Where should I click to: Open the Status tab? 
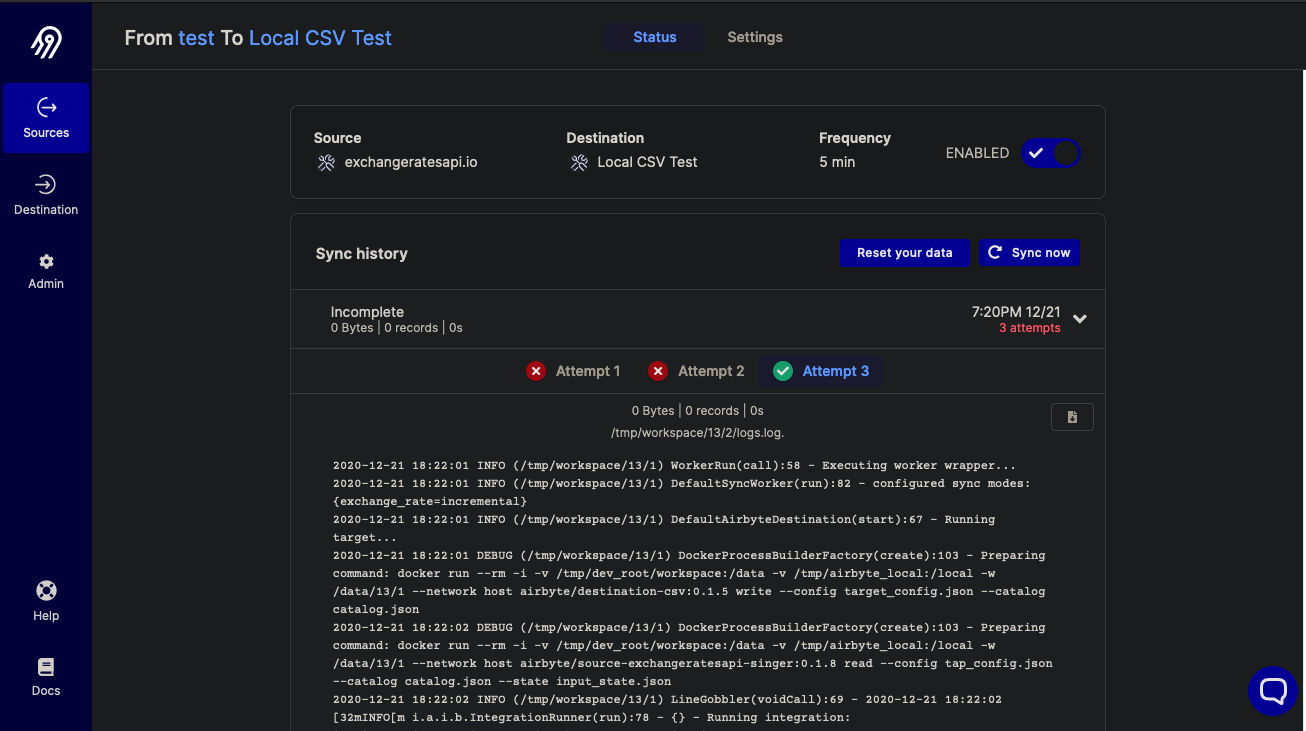coord(655,37)
